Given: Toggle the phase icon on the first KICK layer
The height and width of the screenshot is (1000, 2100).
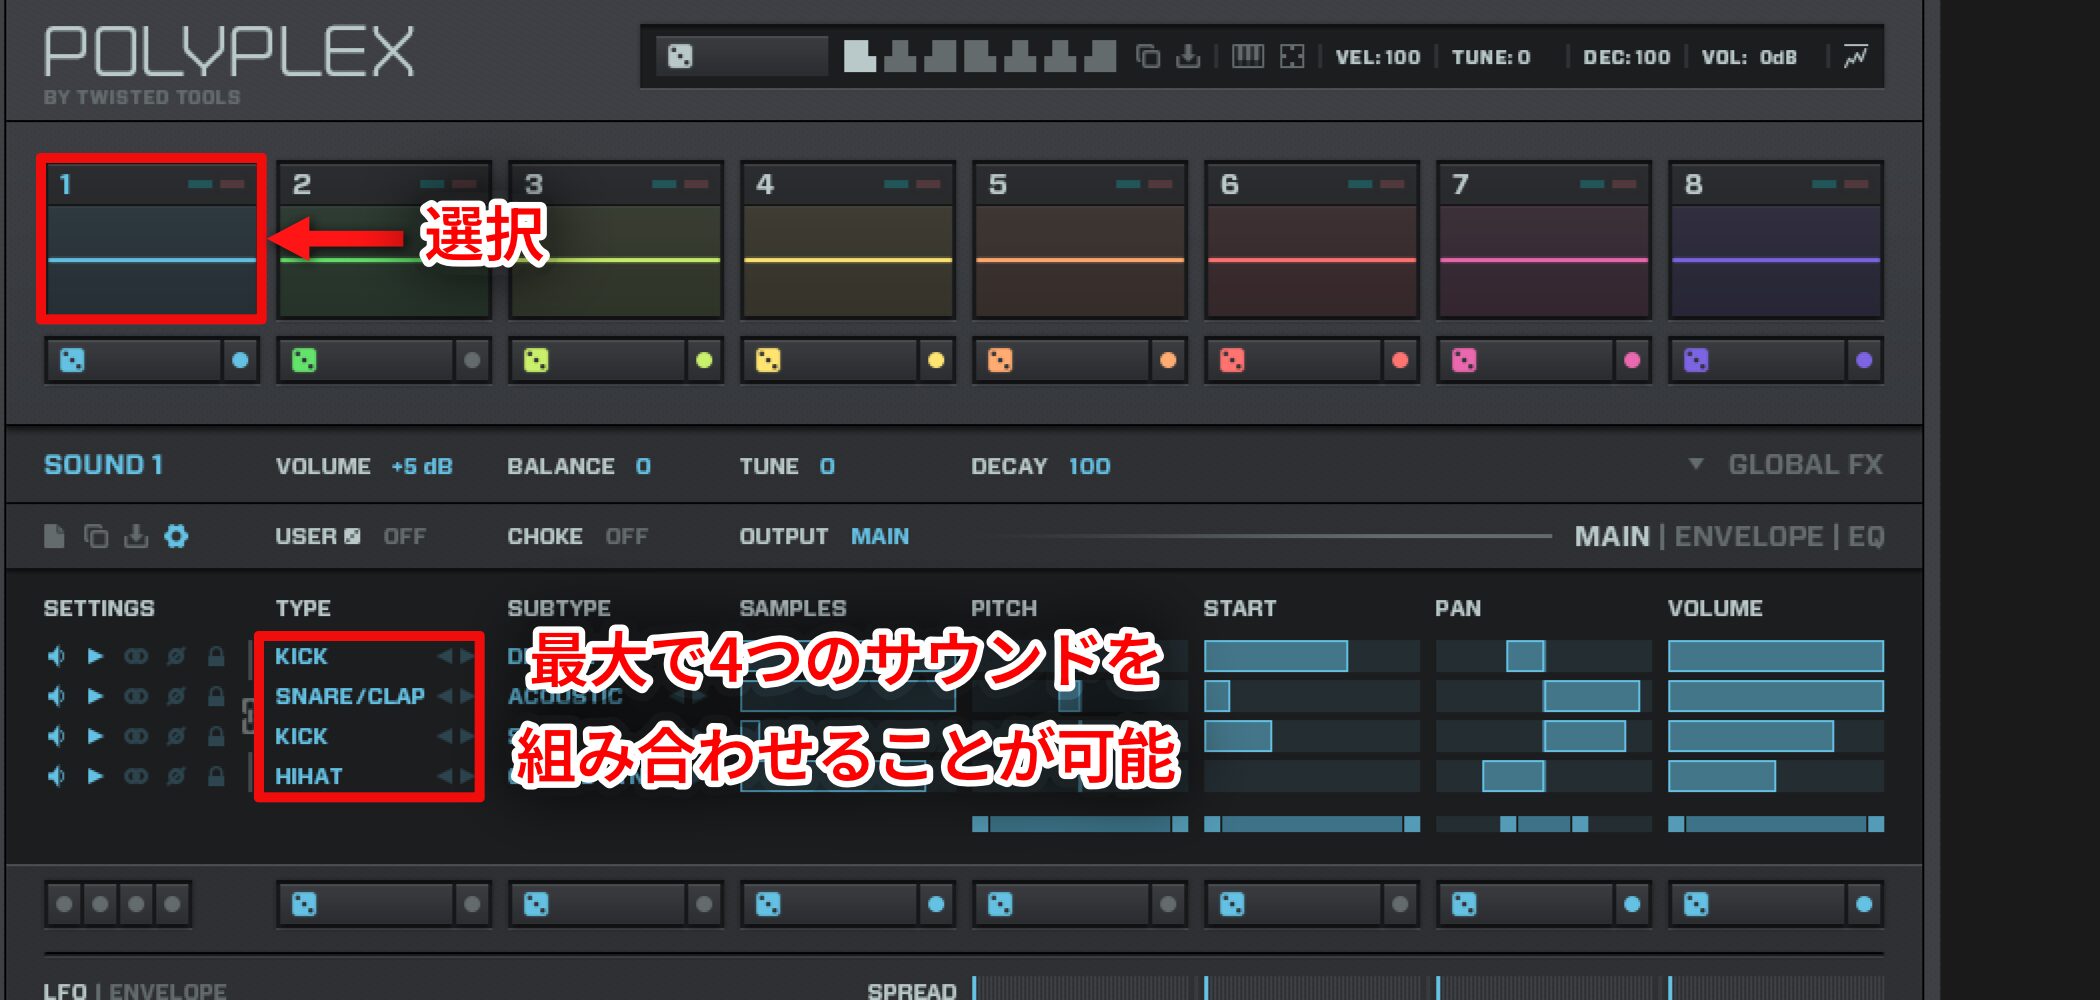Looking at the screenshot, I should click(176, 656).
